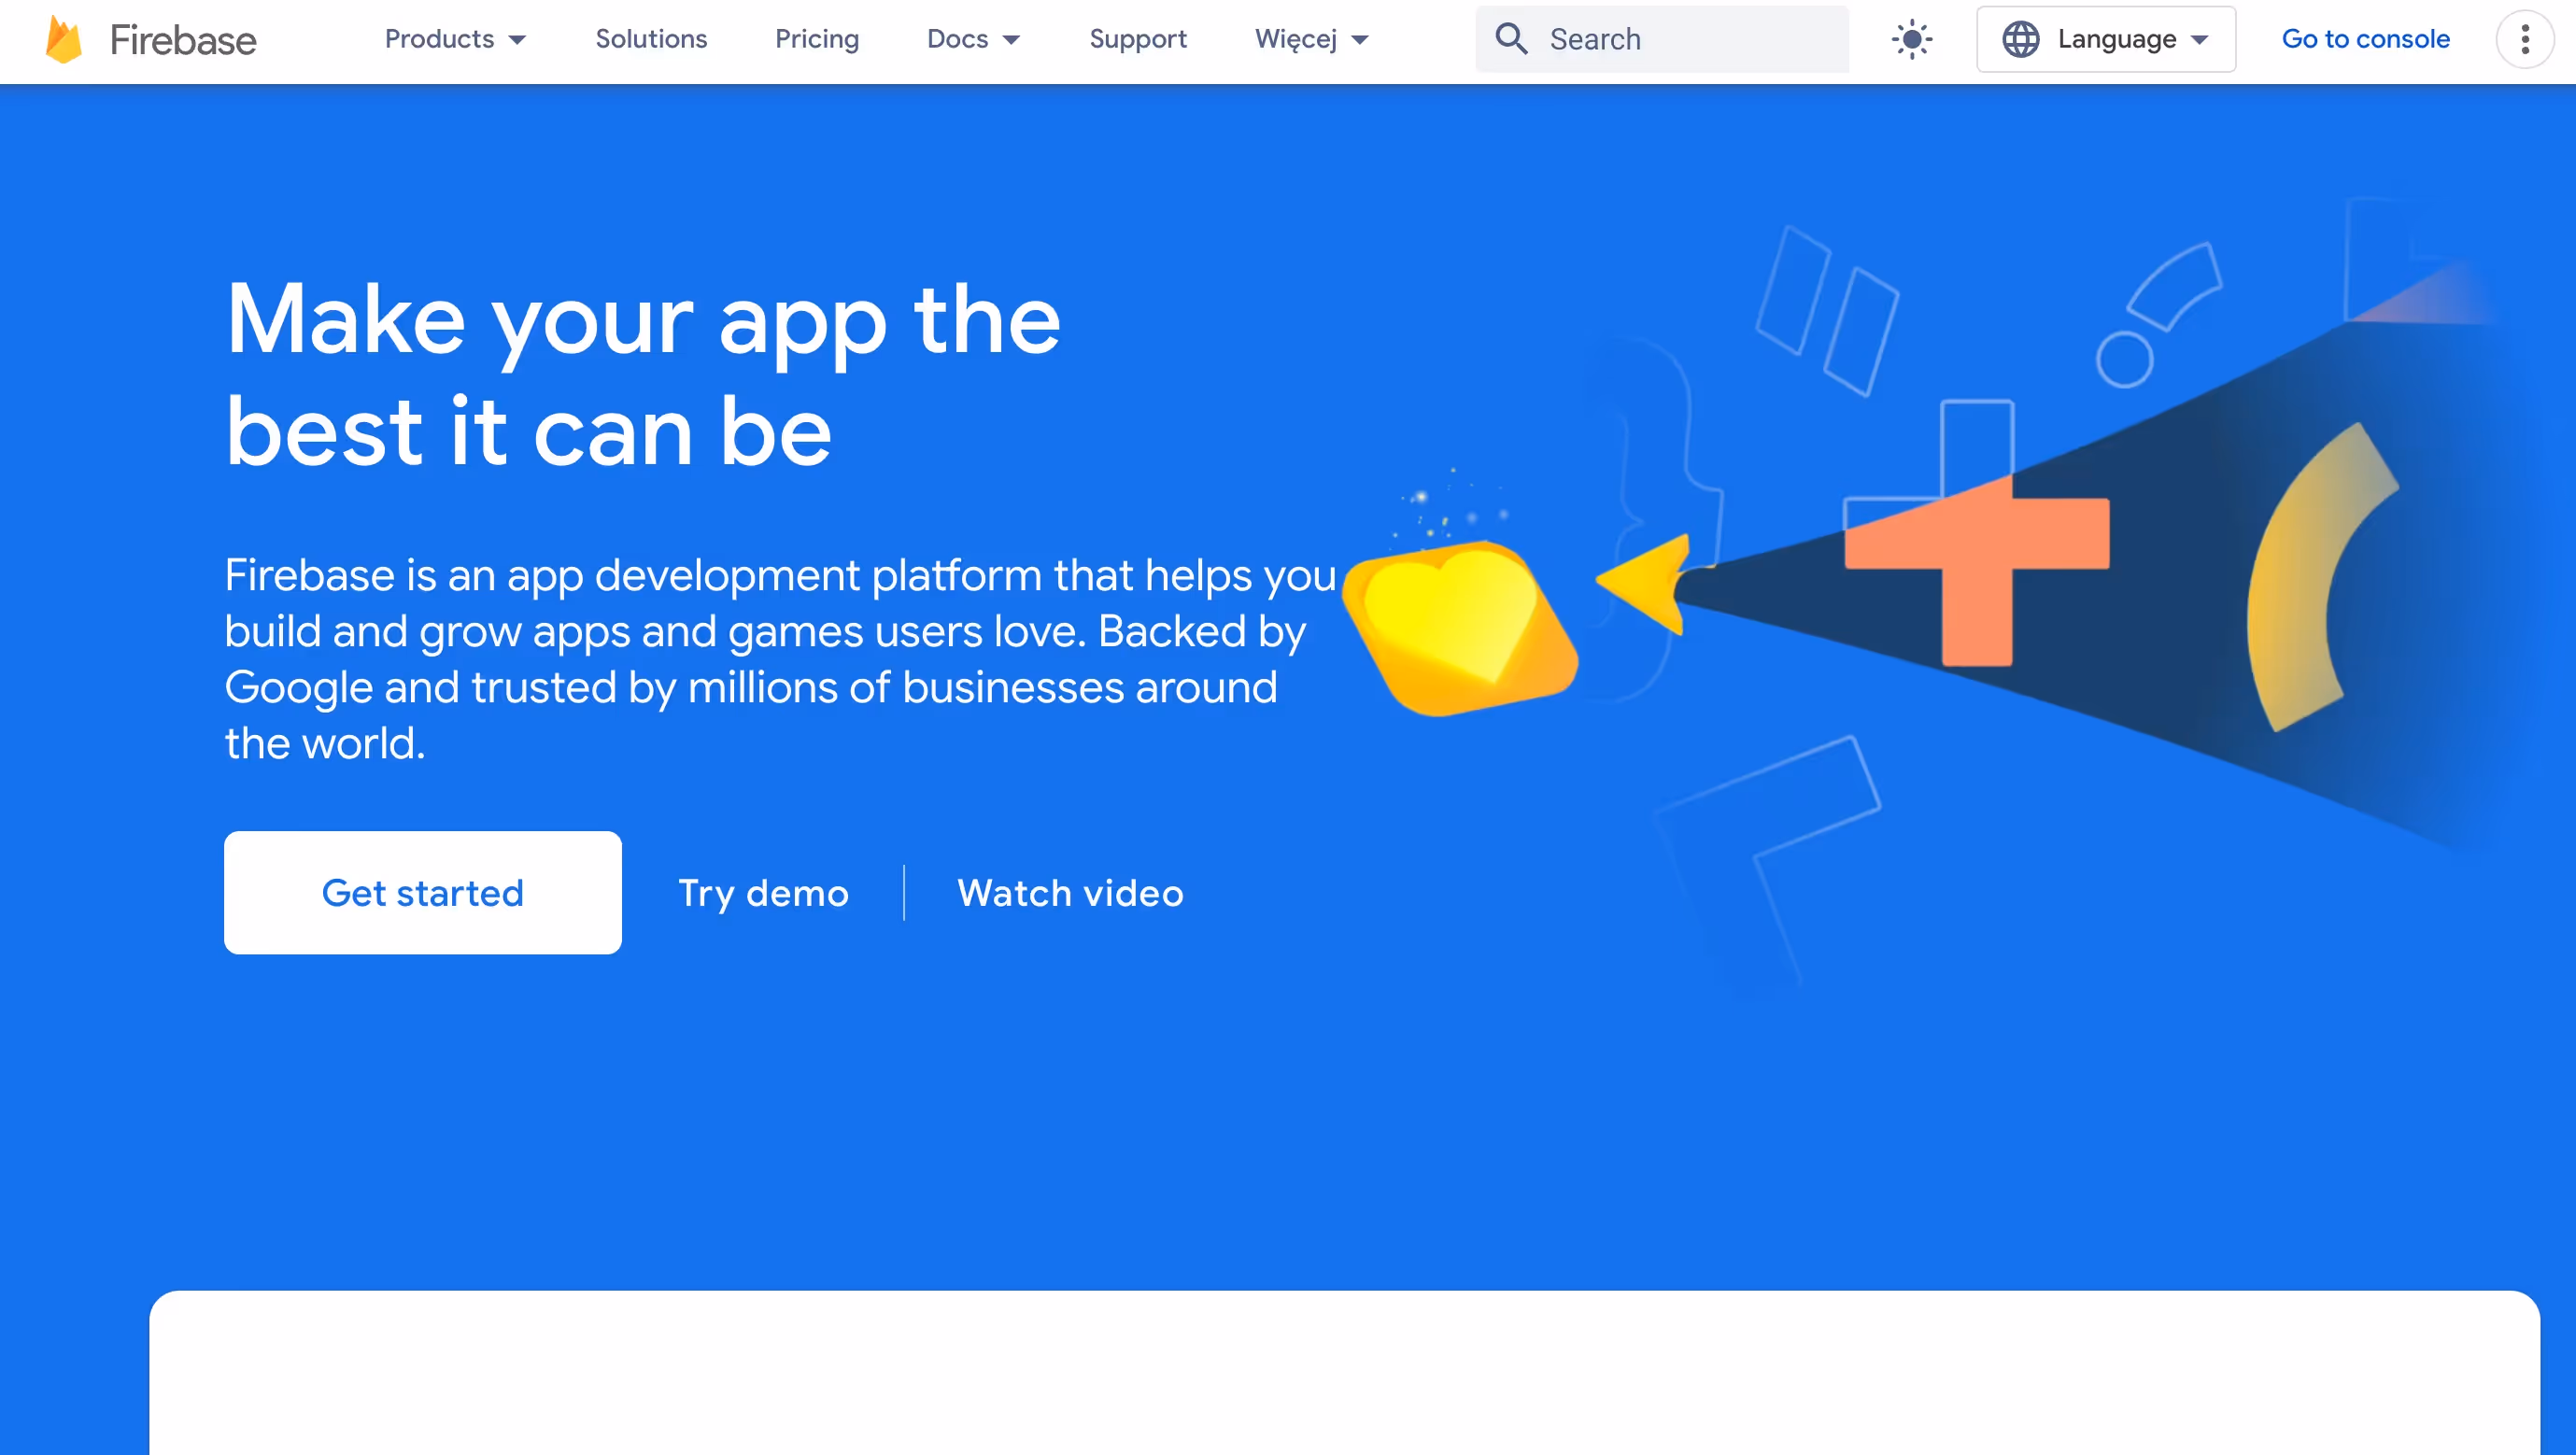Click the Firebase wordmark text
The image size is (2576, 1455).
click(x=183, y=40)
